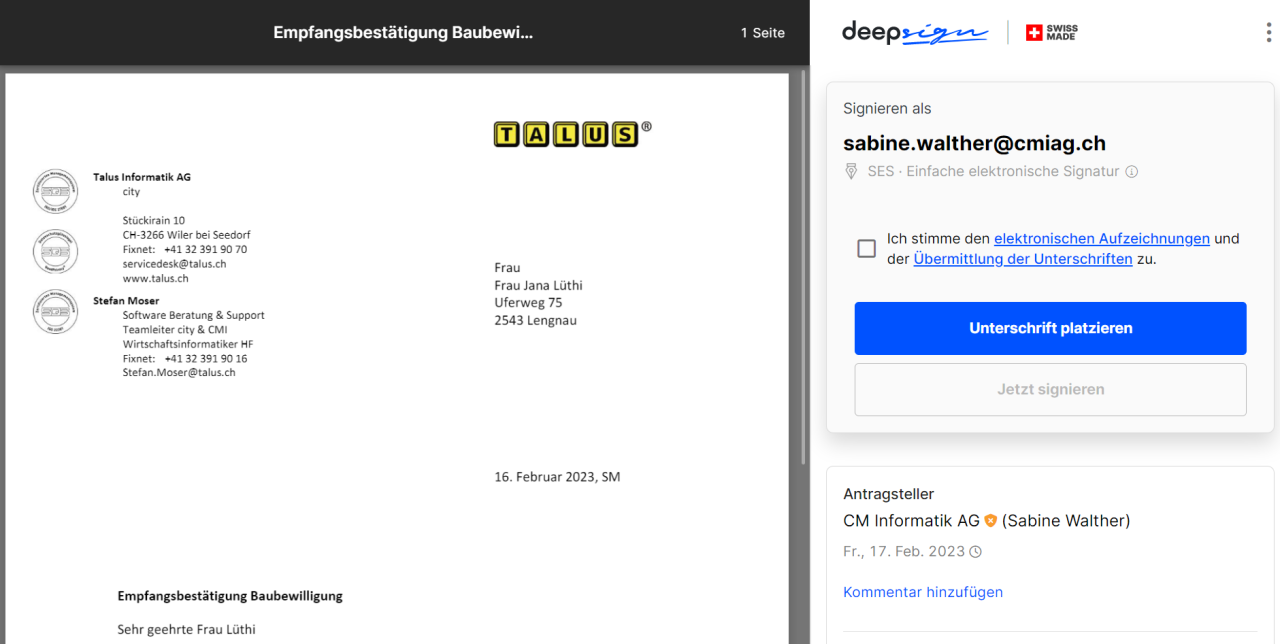
Task: Click the Stefan Moser name in letterhead
Action: point(126,300)
